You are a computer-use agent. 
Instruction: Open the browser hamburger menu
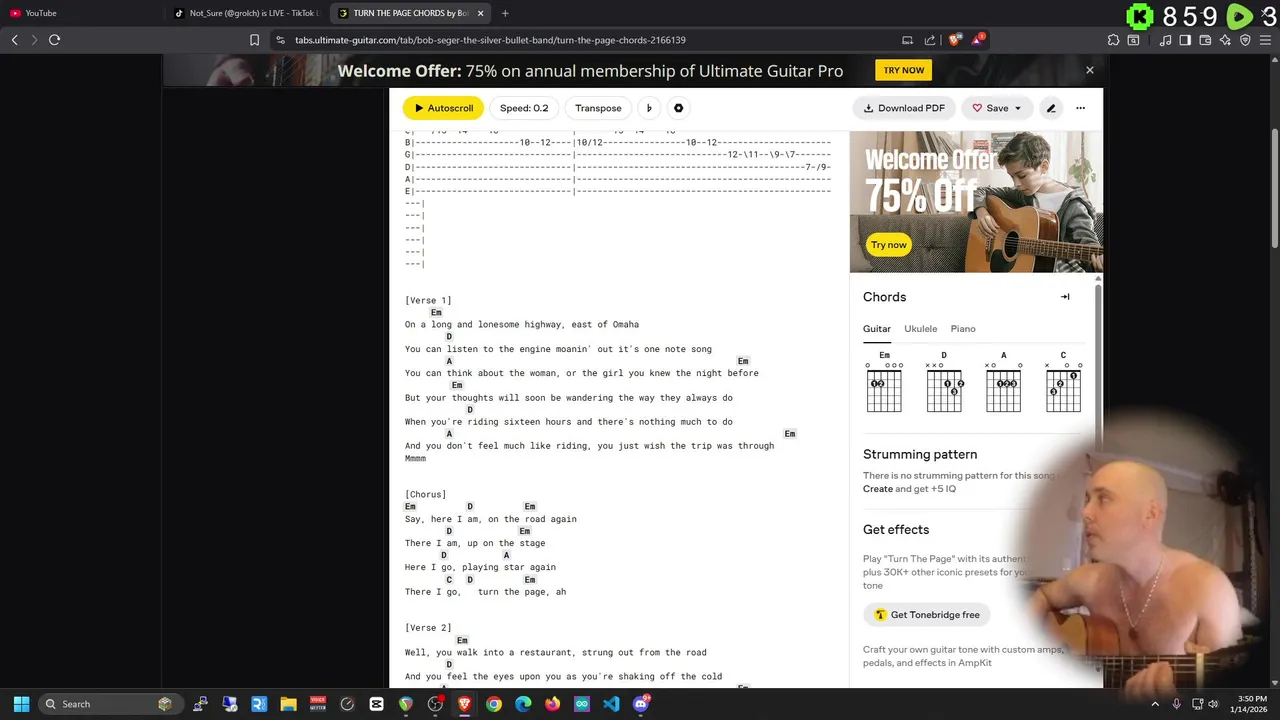click(1266, 40)
